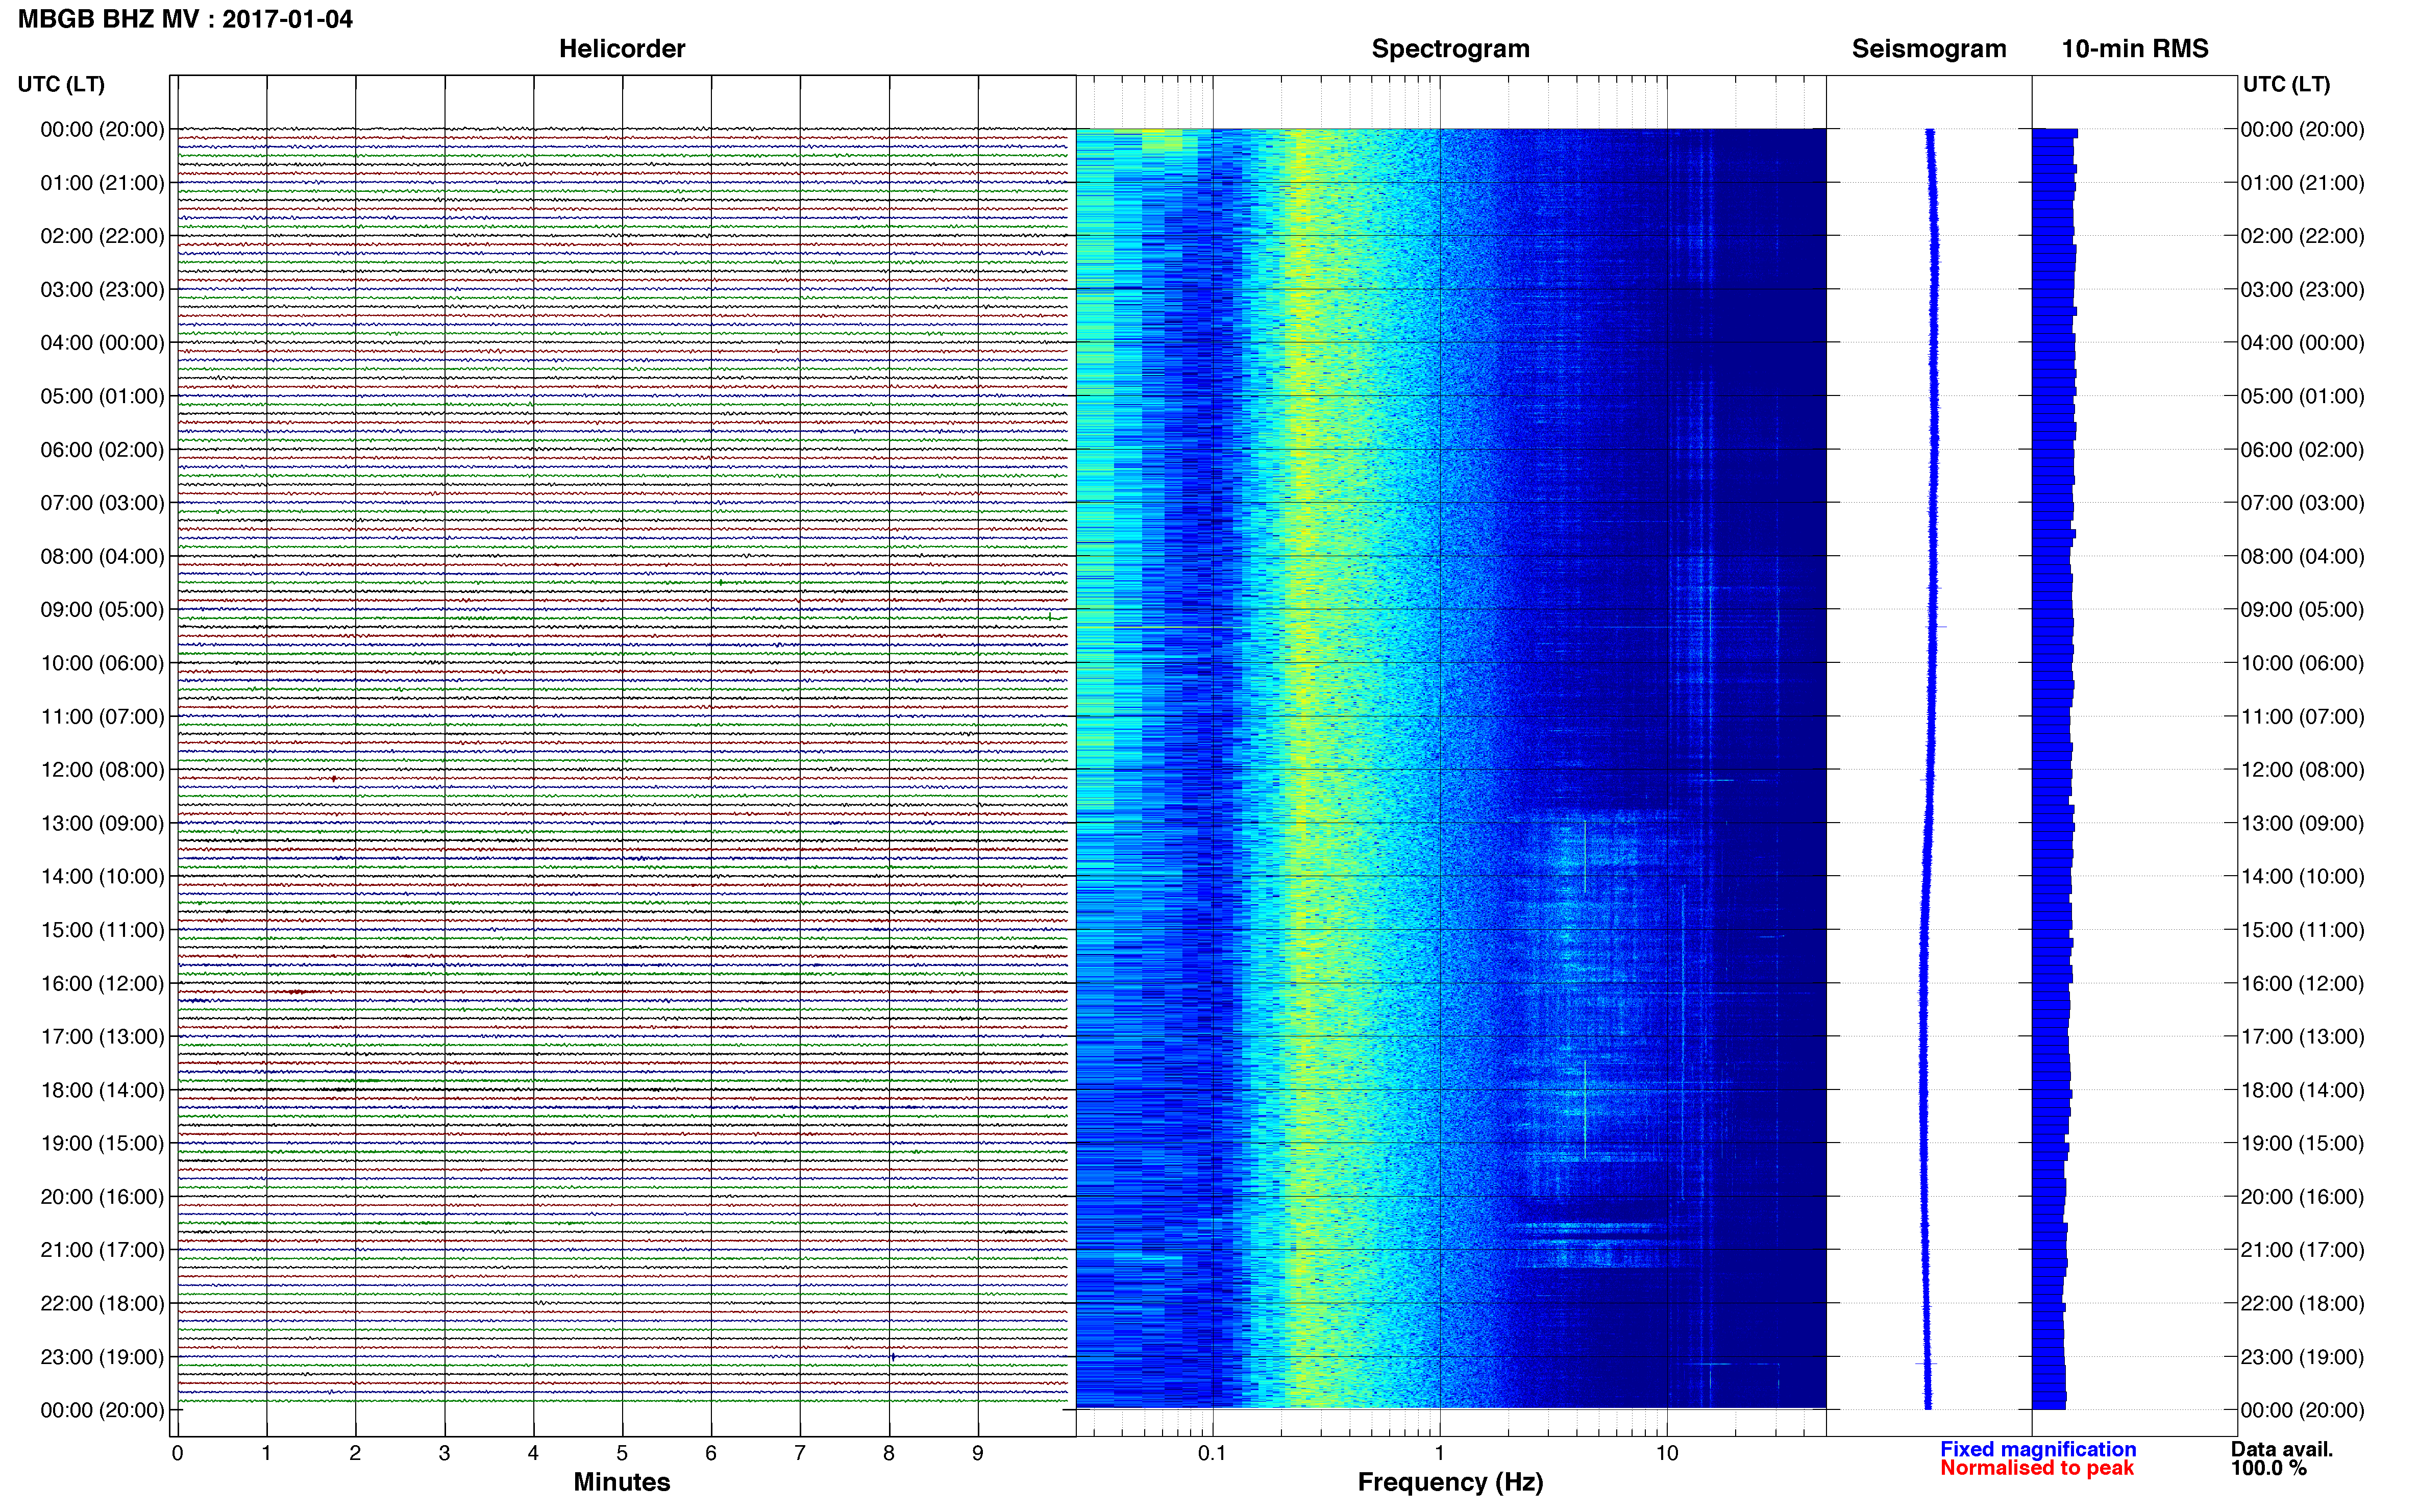This screenshot has height=1512, width=2419.
Task: Click the right '12:00 (08:00)' time label
Action: tap(2303, 770)
